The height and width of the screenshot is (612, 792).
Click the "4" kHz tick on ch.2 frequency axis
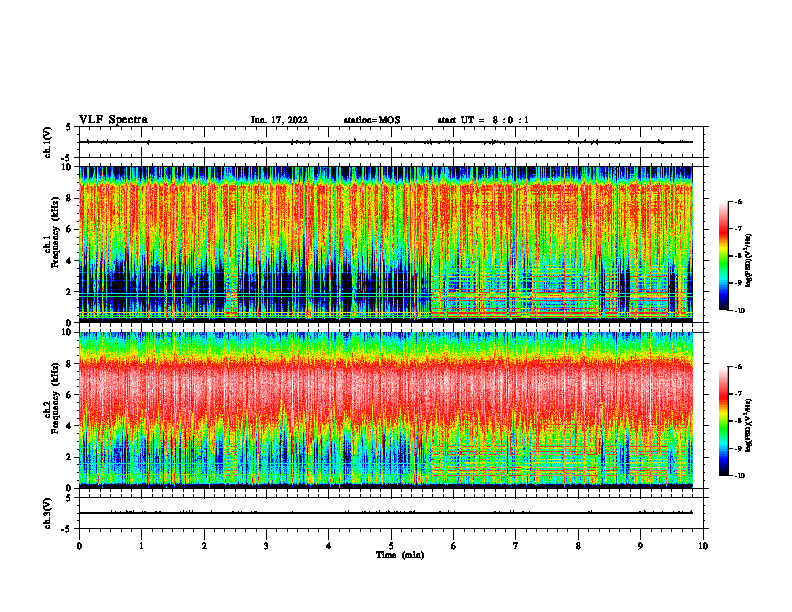pyautogui.click(x=69, y=426)
